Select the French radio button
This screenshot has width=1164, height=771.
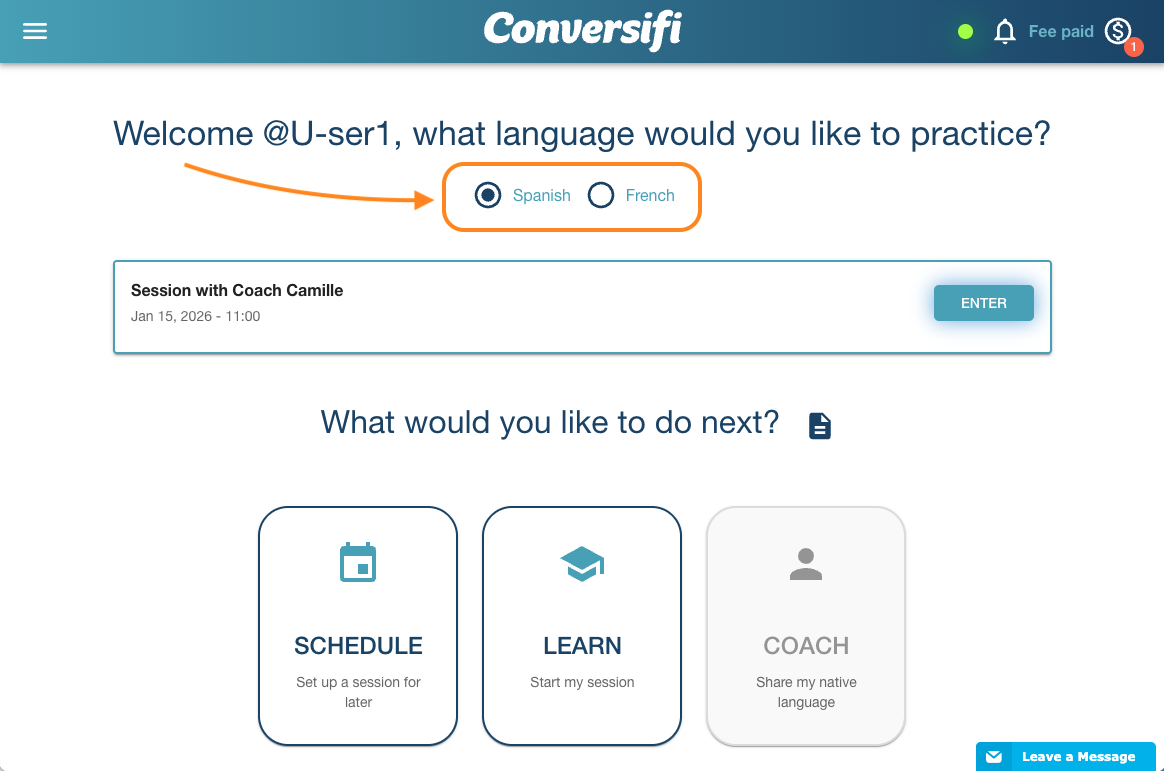point(601,195)
